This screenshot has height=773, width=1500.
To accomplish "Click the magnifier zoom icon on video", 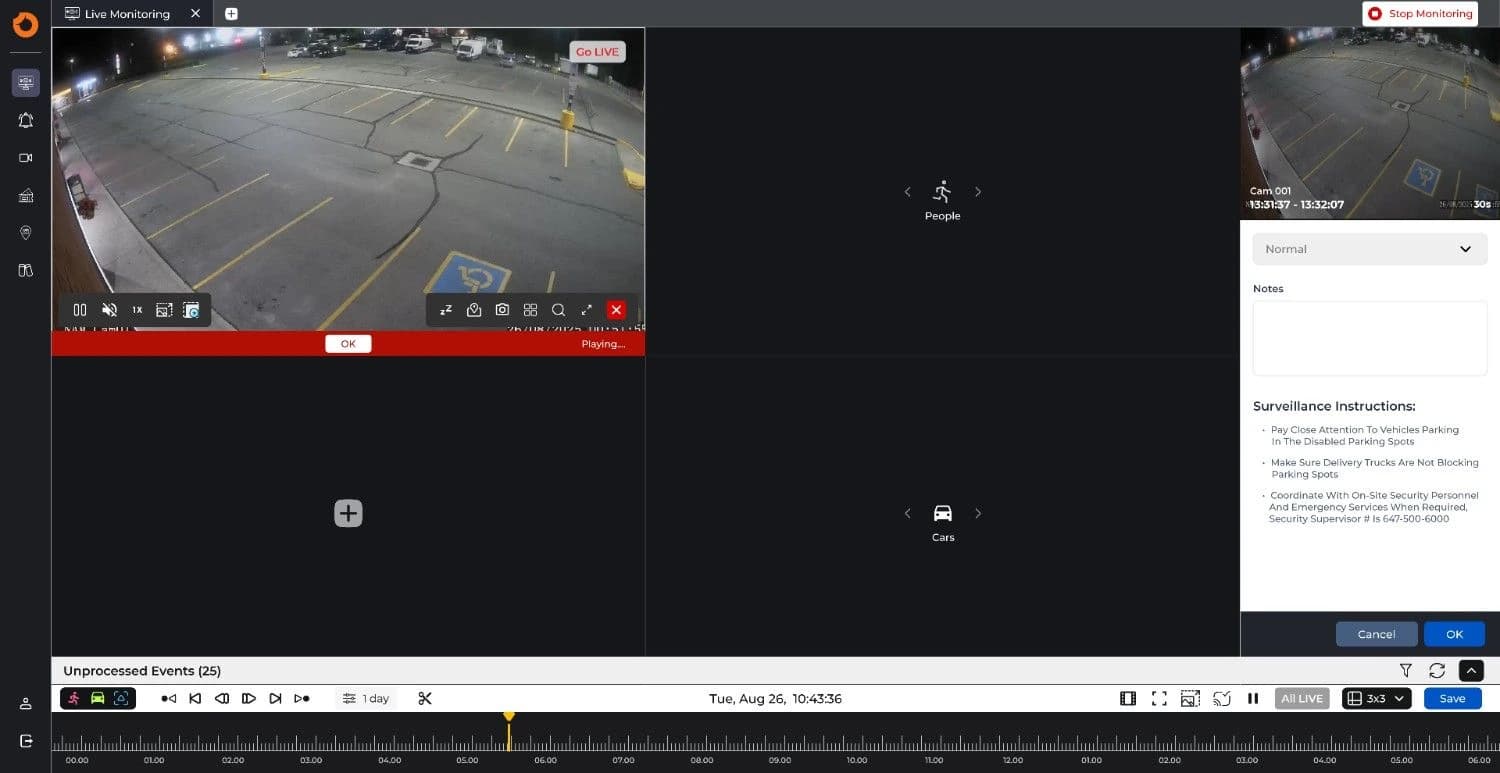I will click(558, 310).
